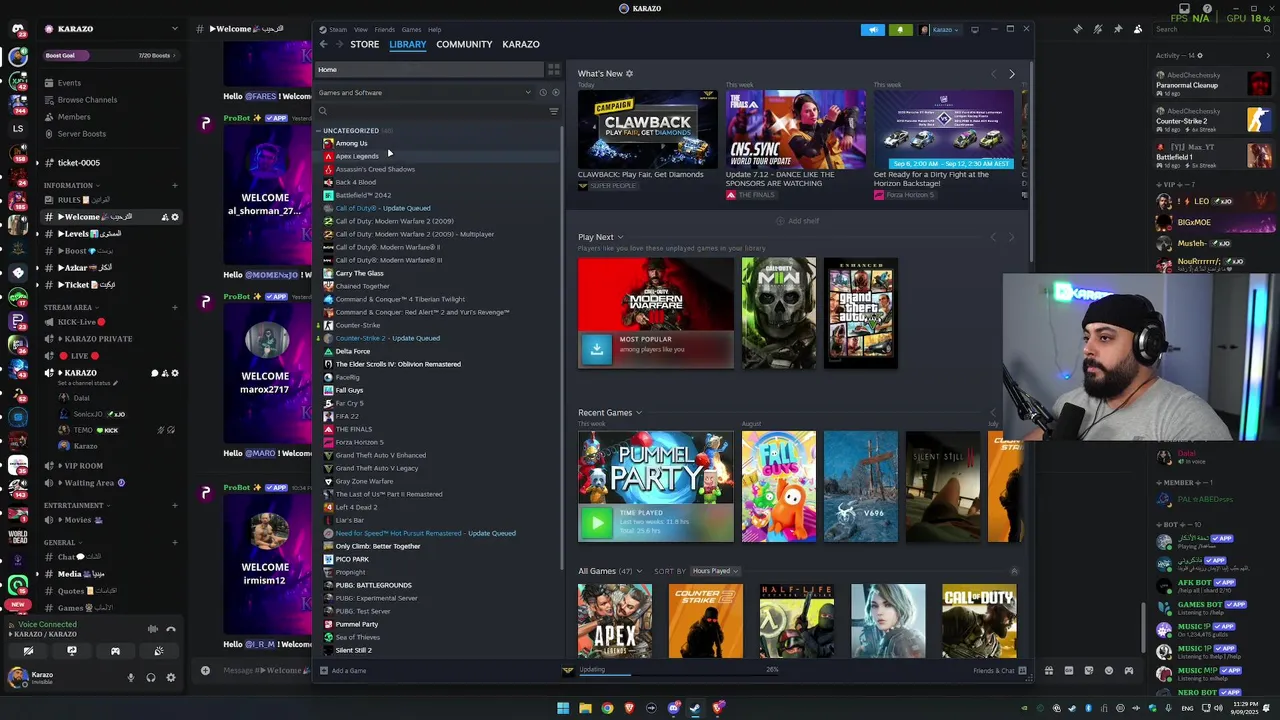Screen dimensions: 1280x720
Task: Open the KARAZO profile tab in Steam
Action: pos(521,44)
